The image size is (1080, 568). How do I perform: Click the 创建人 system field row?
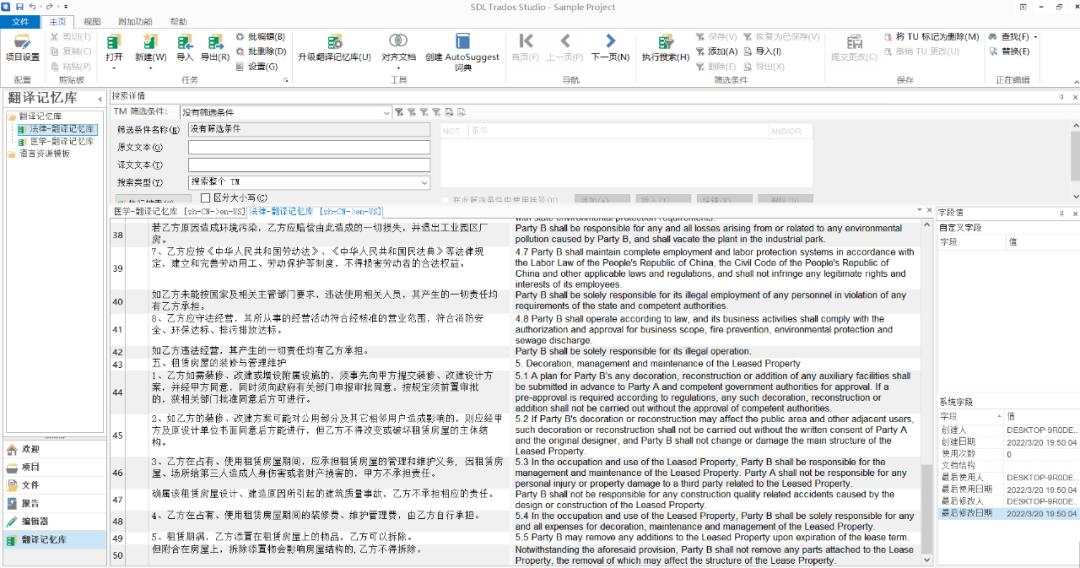coord(1008,430)
